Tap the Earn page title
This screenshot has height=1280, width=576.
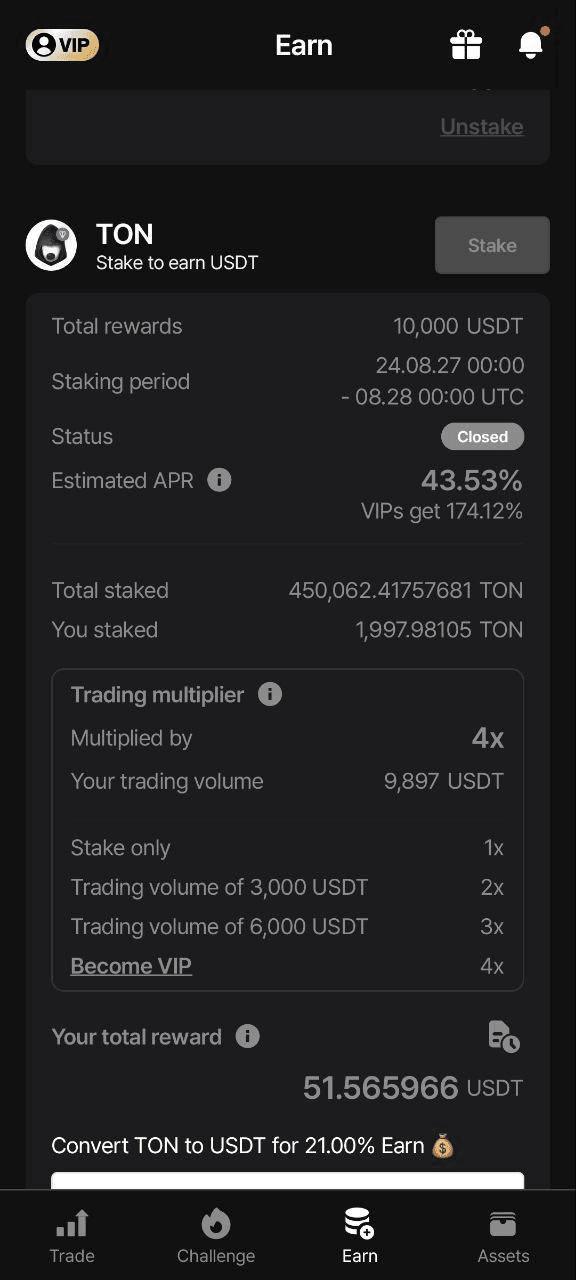304,45
